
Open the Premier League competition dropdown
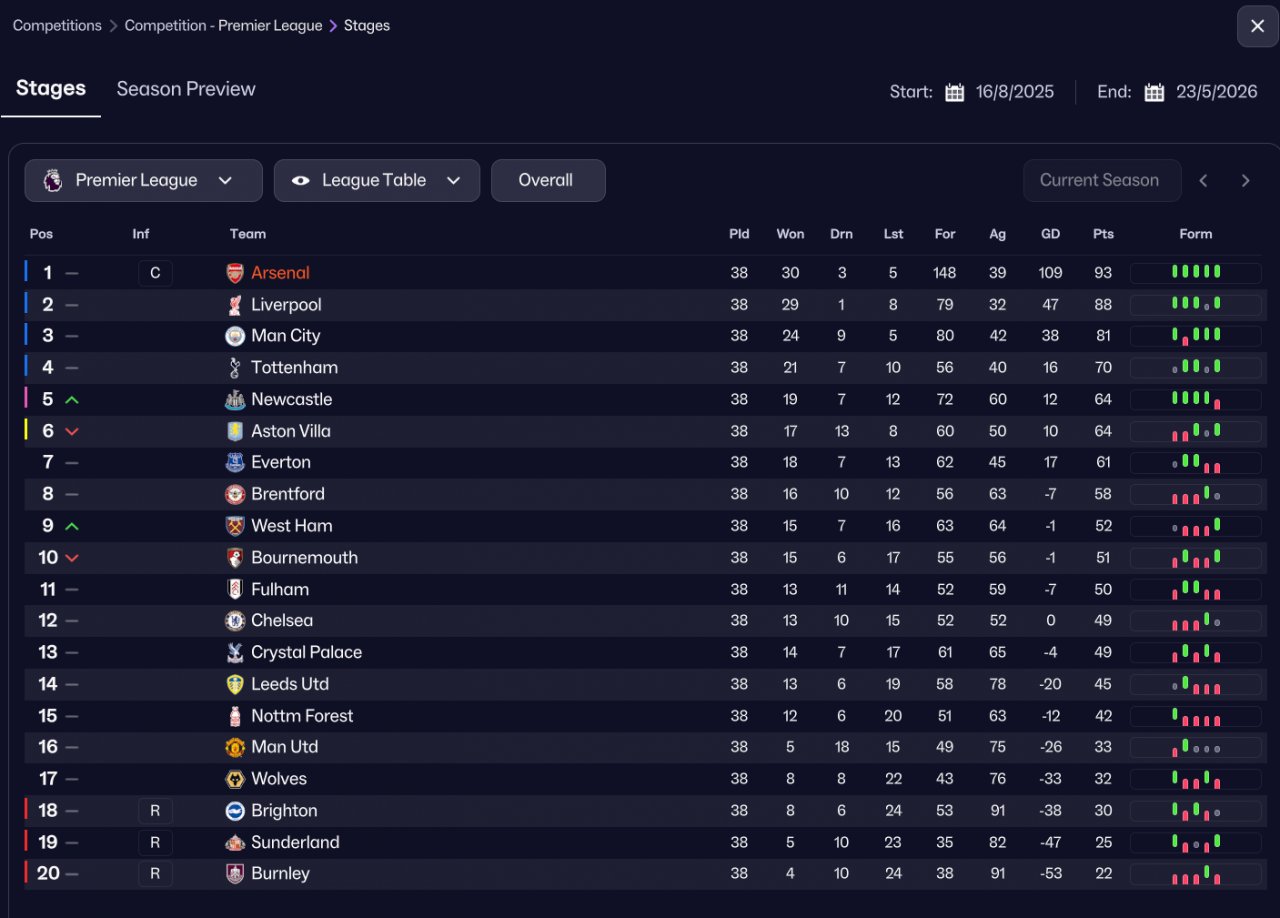point(143,181)
